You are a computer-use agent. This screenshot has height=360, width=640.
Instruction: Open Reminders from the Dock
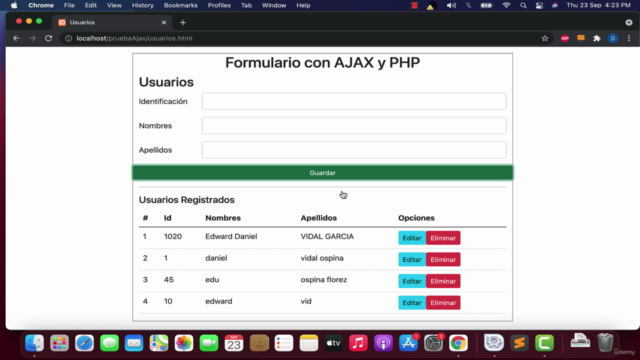[284, 343]
